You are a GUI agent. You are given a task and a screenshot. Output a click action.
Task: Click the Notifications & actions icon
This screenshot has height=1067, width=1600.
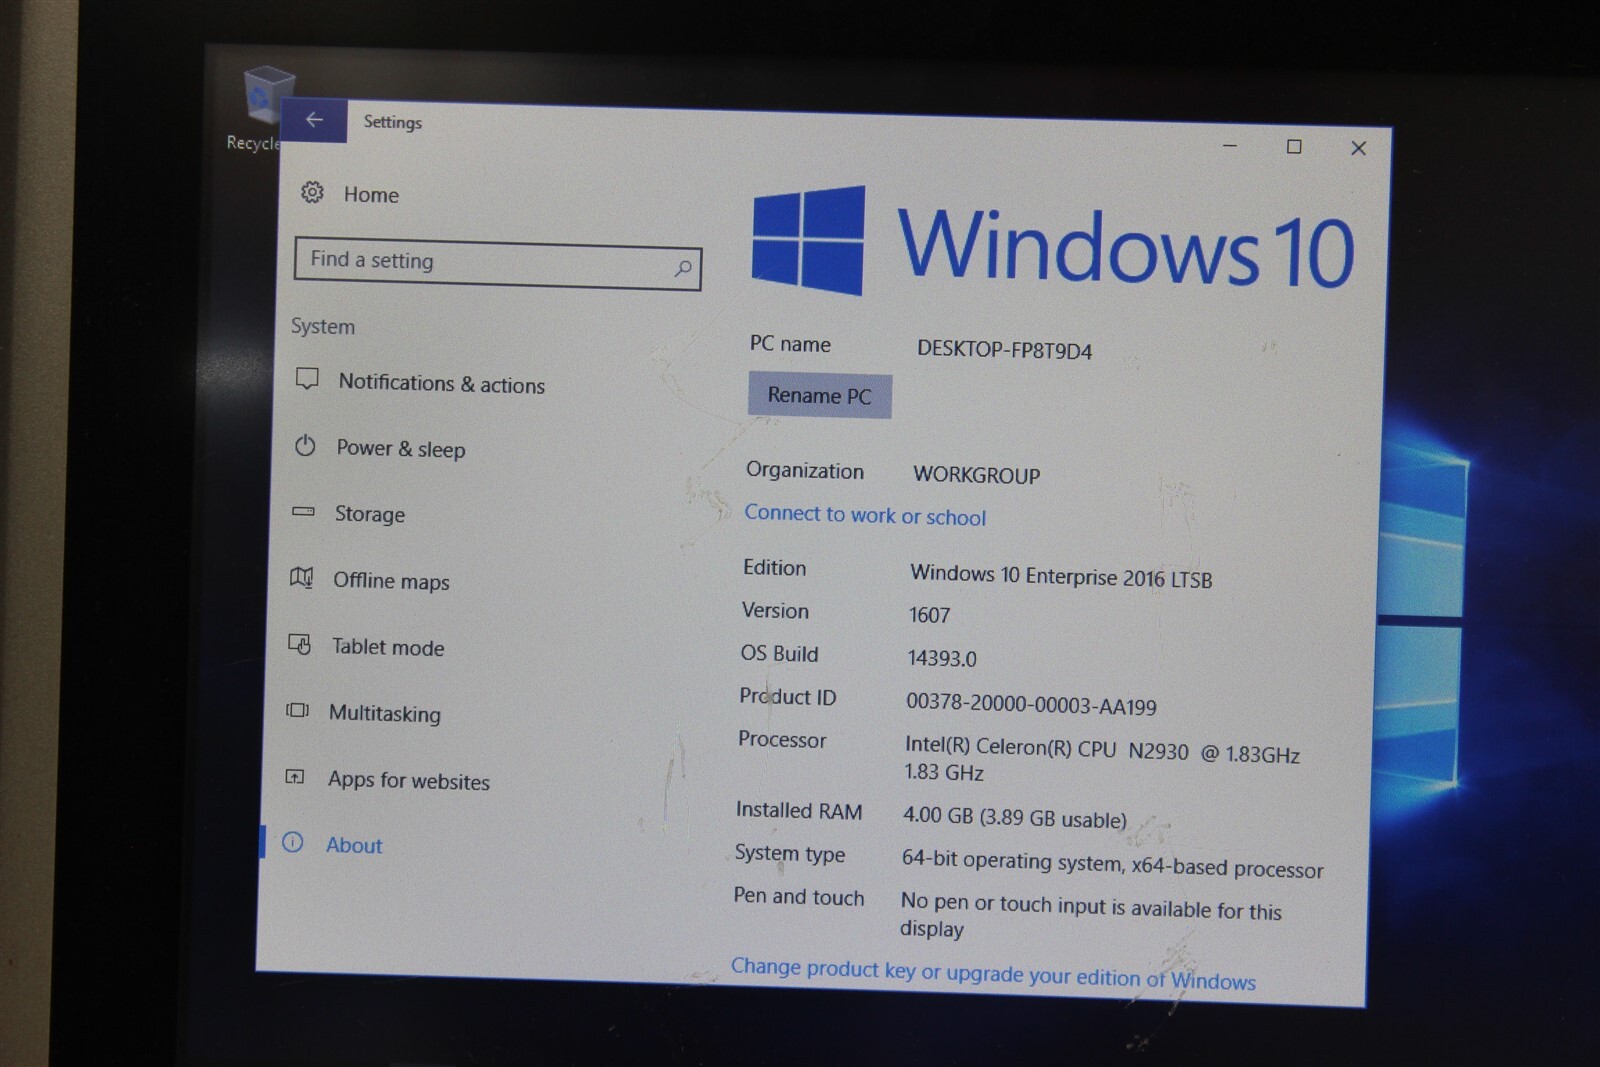tap(307, 379)
